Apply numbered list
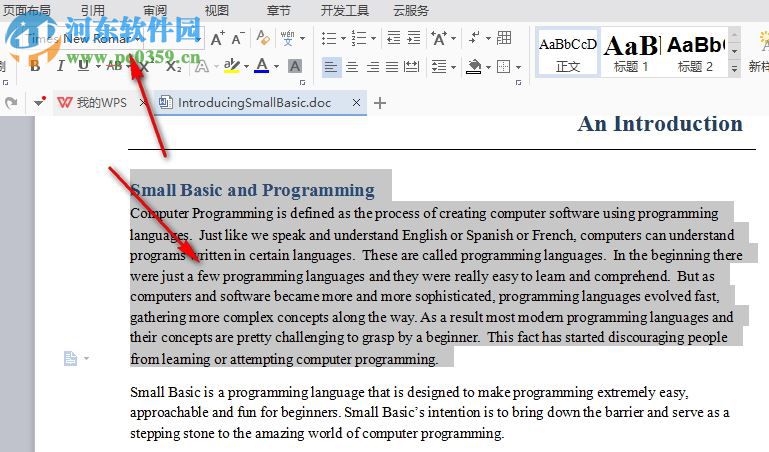 point(359,38)
